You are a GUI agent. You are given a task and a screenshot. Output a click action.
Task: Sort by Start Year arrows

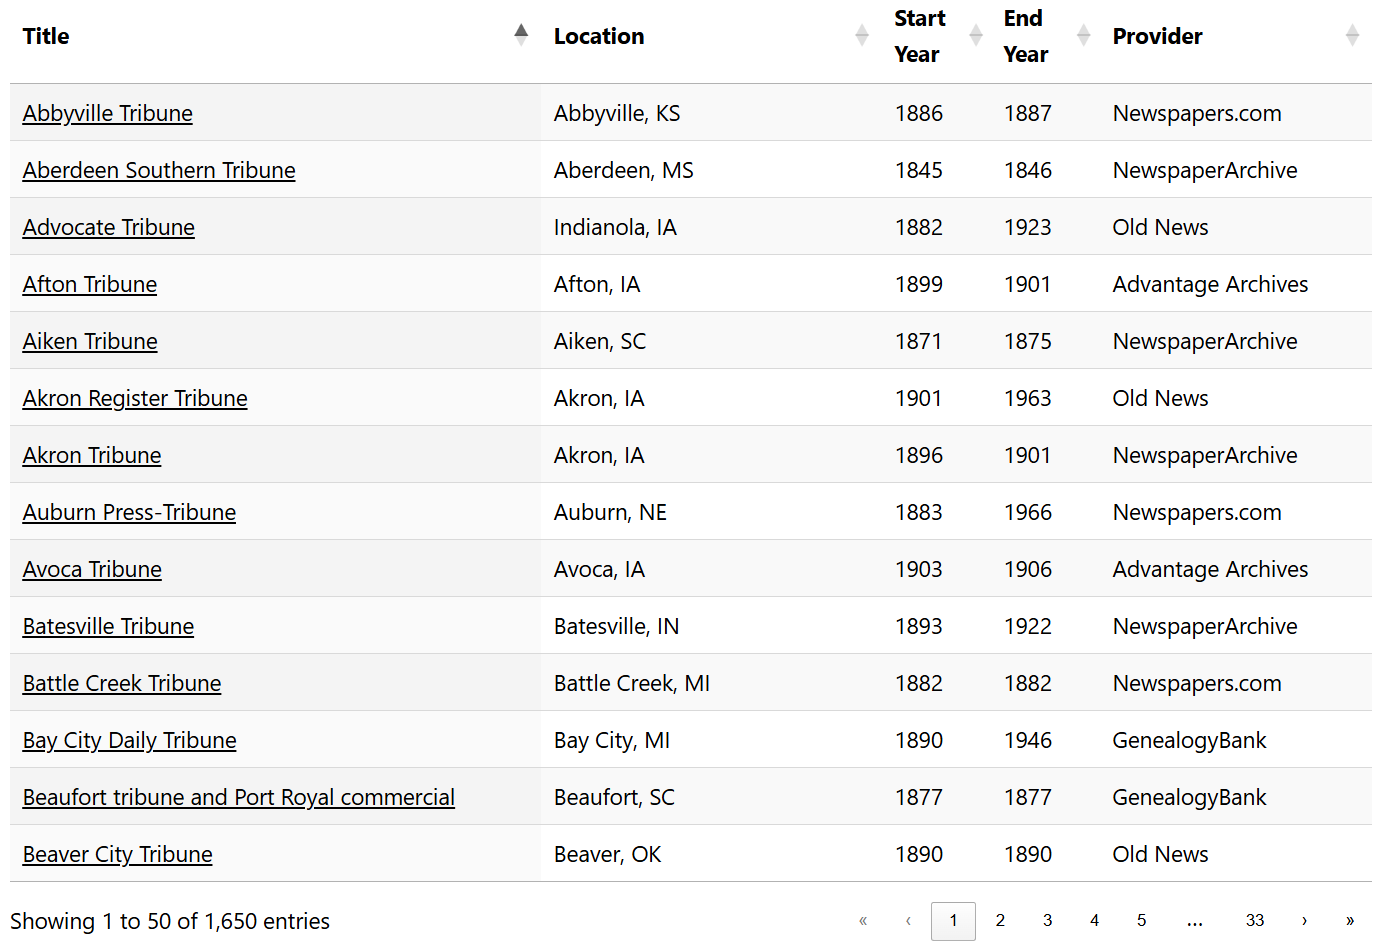pyautogui.click(x=976, y=36)
